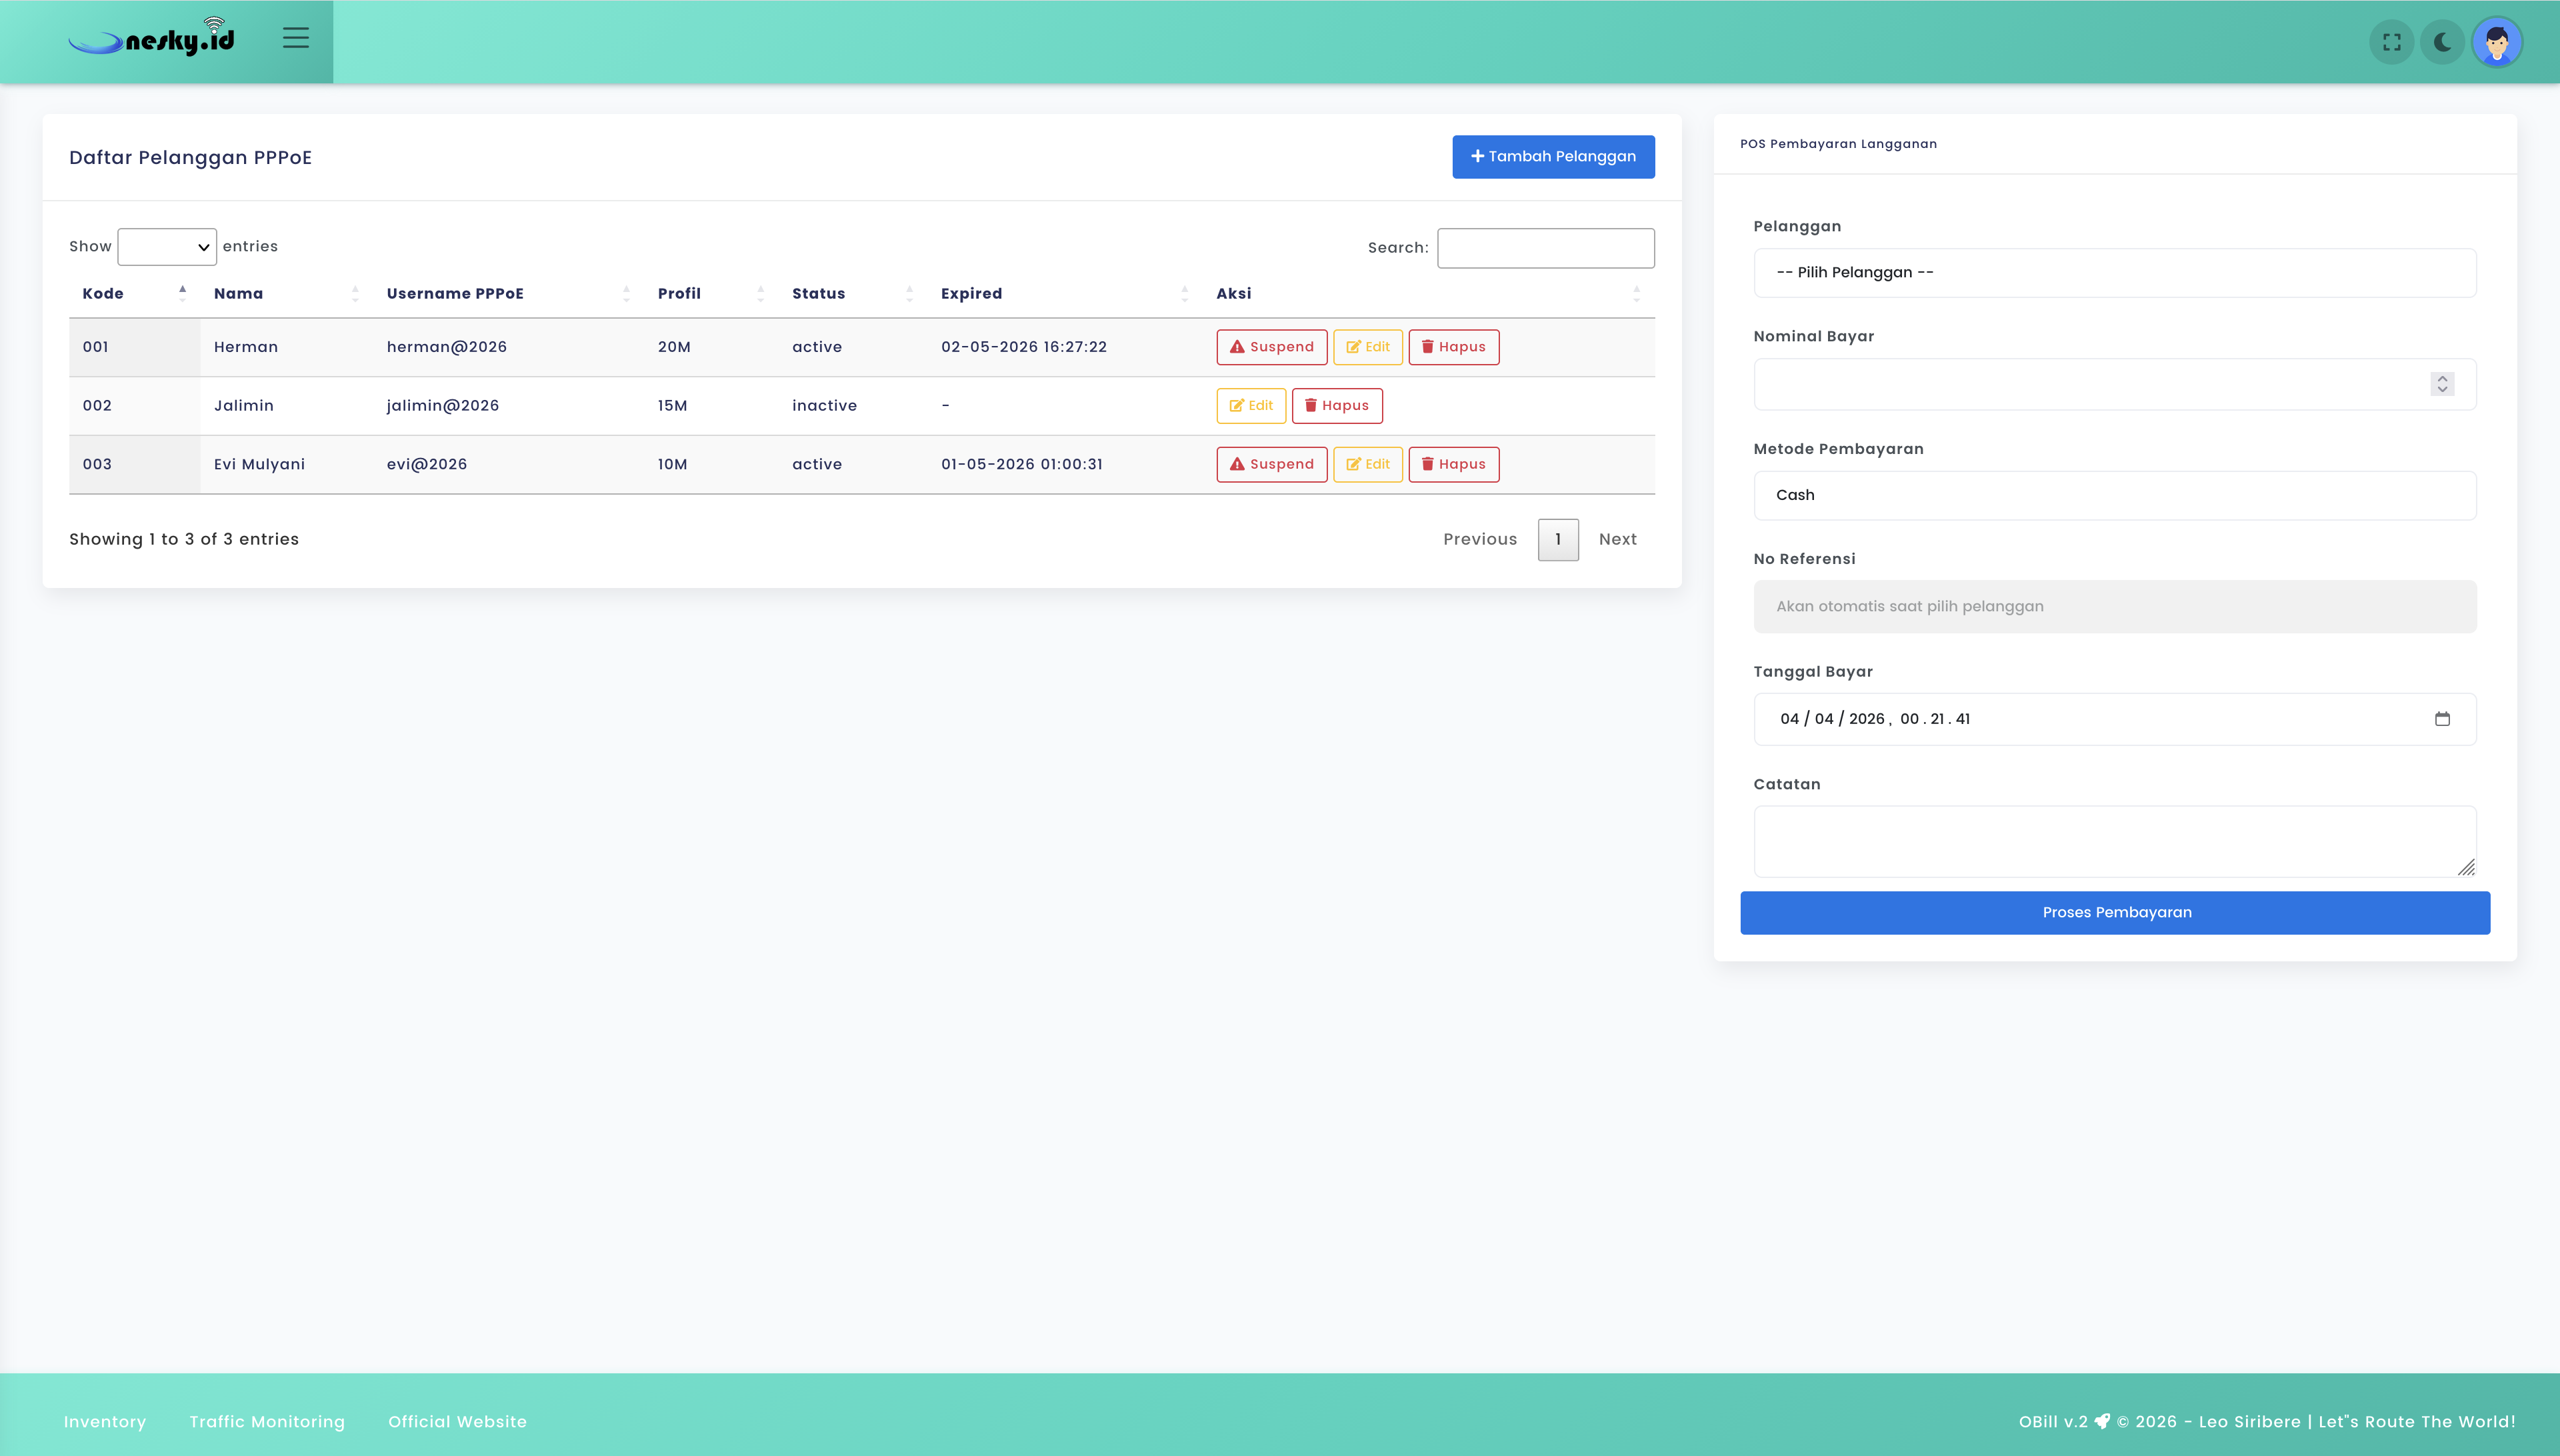Click the Tambah Pelanggan button

1552,157
